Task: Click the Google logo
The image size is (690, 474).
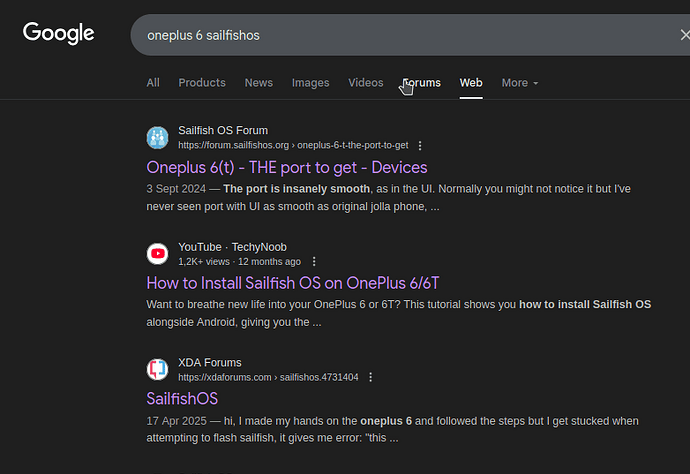Action: 59,33
